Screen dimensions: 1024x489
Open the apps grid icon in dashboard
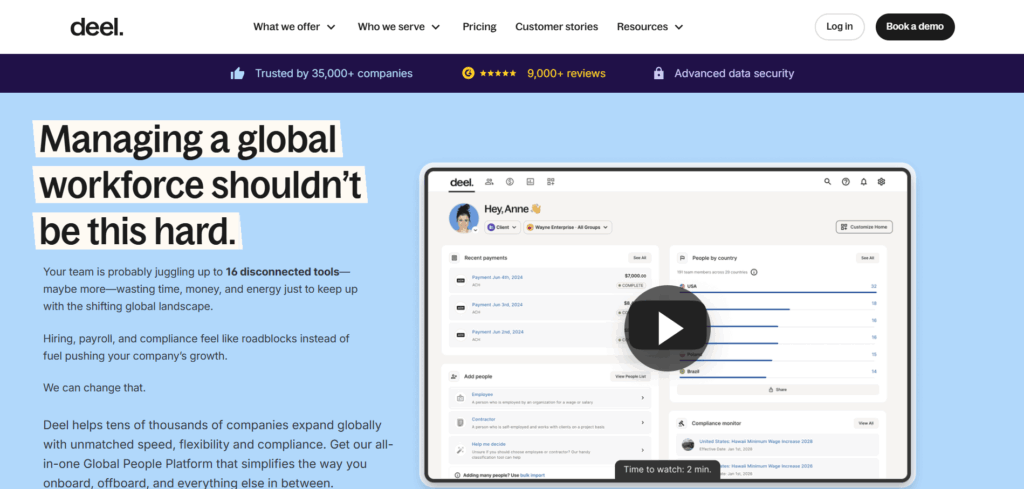click(x=551, y=181)
